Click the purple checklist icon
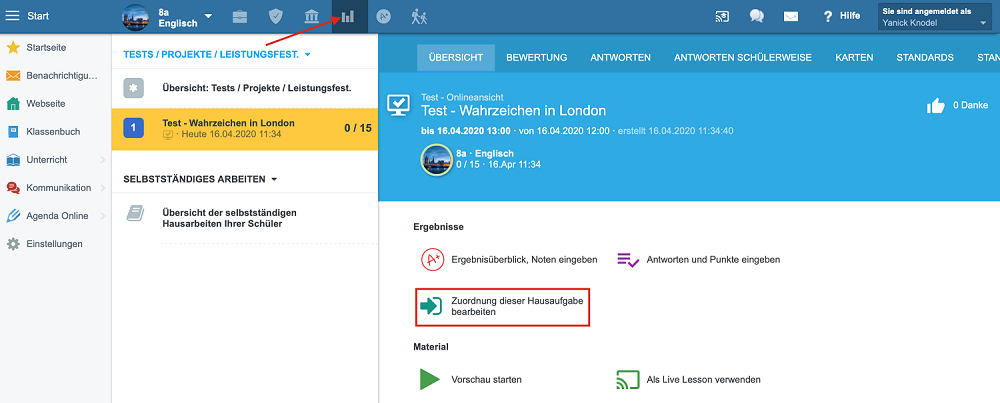 point(628,260)
